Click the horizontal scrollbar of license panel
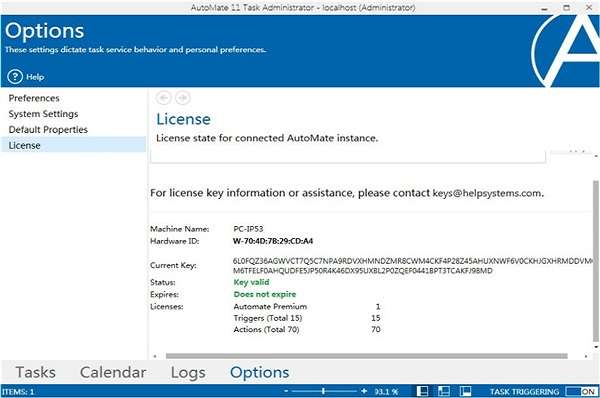This screenshot has width=600, height=398. pos(366,356)
